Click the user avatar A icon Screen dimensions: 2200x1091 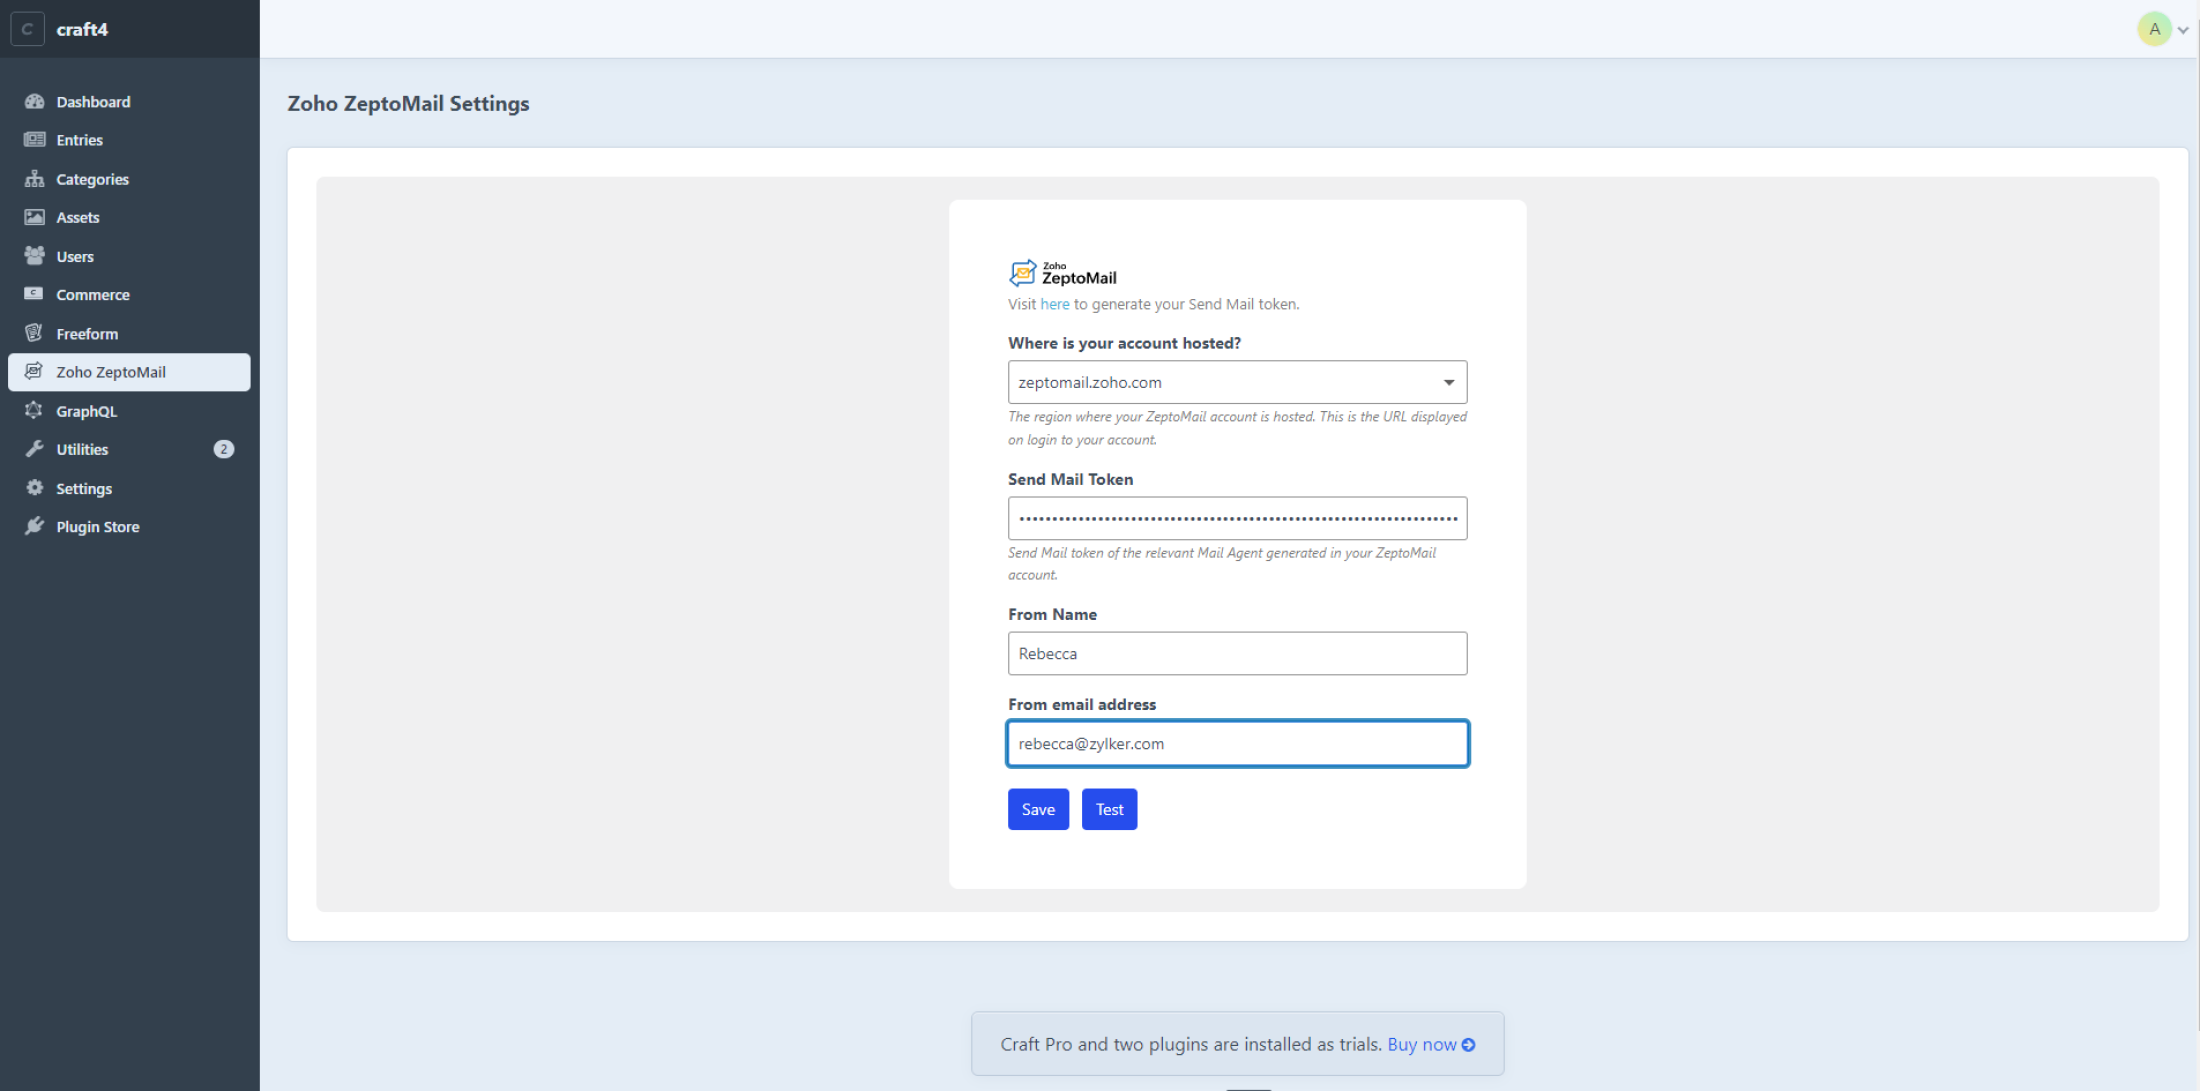click(x=2154, y=29)
